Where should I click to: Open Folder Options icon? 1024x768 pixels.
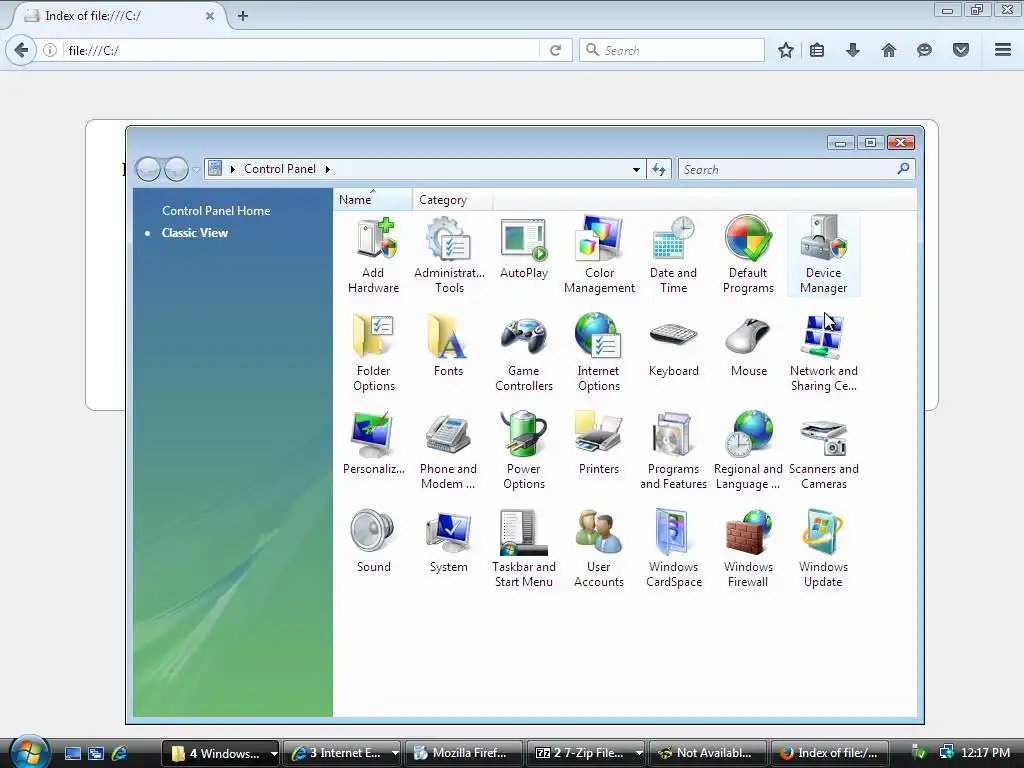(x=374, y=353)
